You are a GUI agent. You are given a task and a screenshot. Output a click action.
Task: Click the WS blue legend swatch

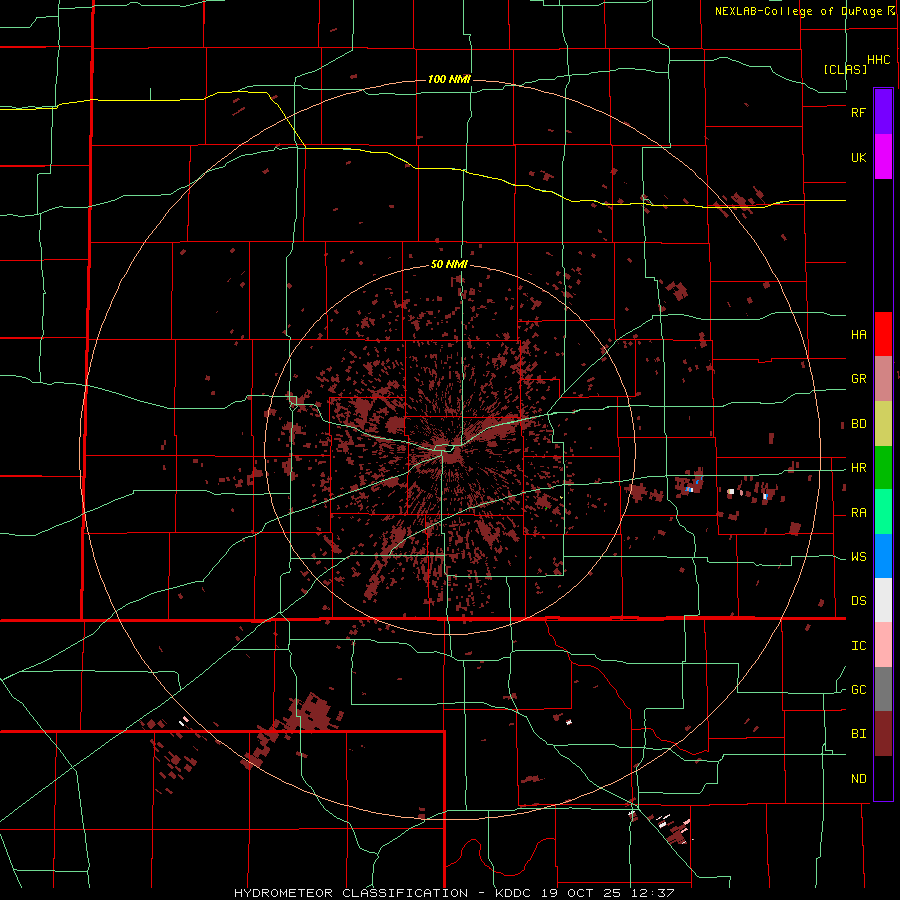click(883, 556)
